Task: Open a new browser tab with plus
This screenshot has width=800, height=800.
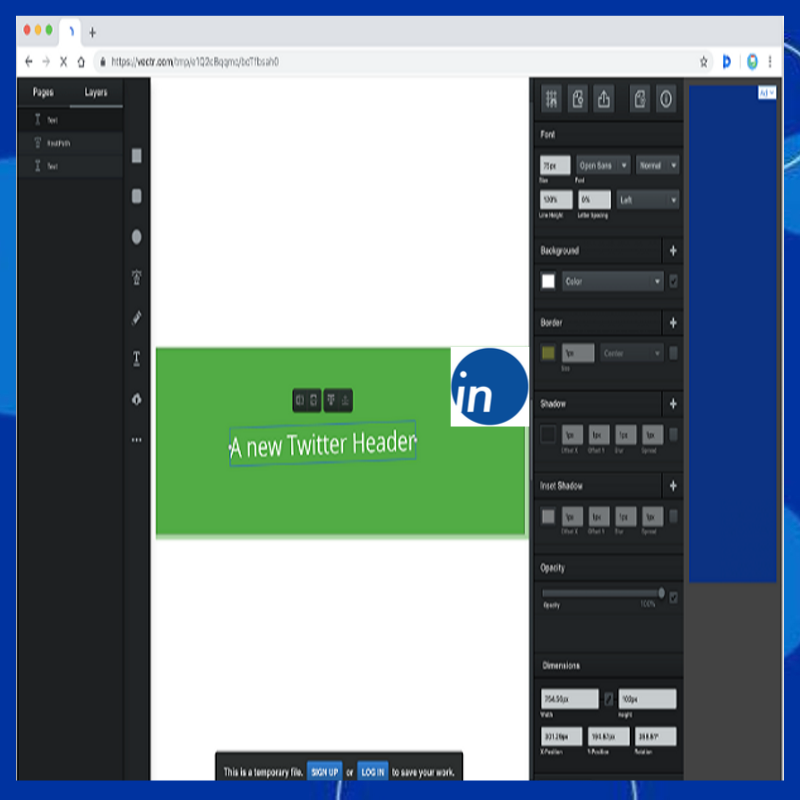Action: click(x=92, y=33)
